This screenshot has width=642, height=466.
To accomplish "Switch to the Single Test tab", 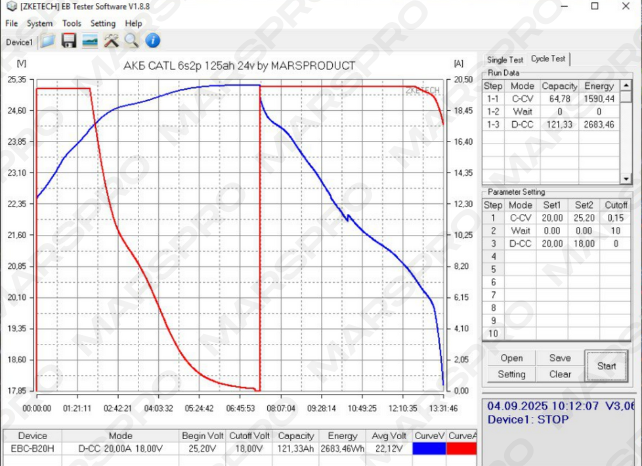I will (x=505, y=60).
